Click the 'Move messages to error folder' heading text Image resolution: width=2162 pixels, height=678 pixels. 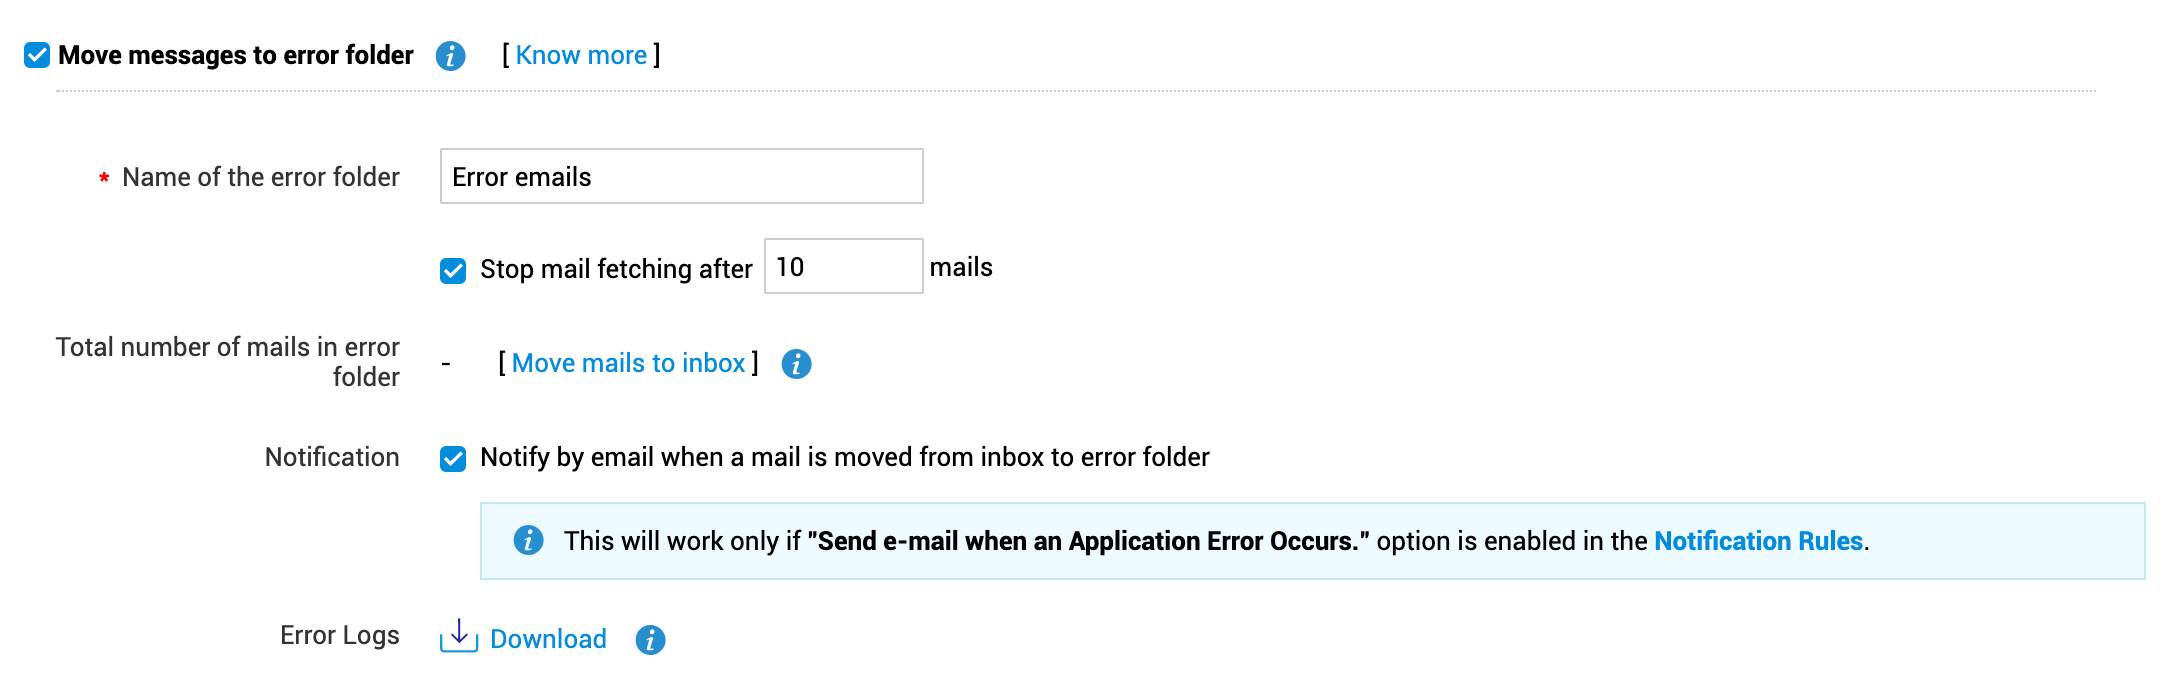236,55
